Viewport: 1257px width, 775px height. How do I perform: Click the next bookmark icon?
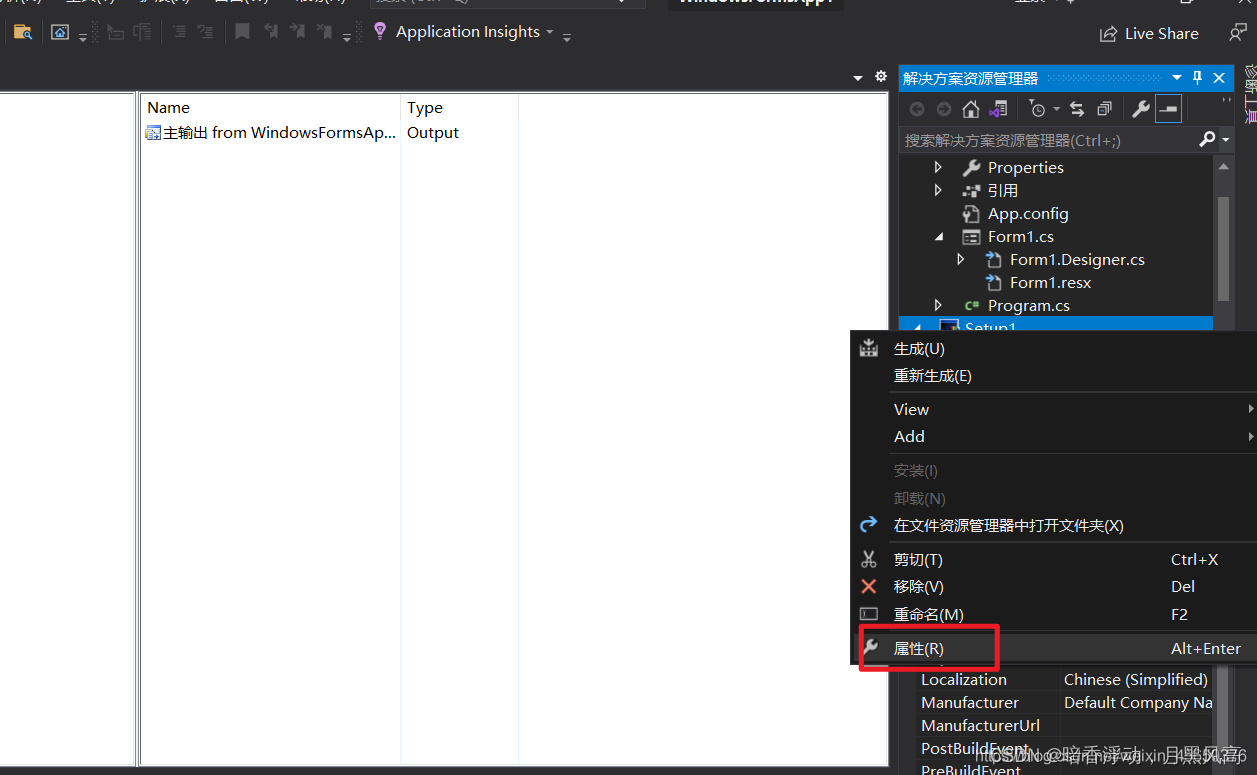point(297,32)
